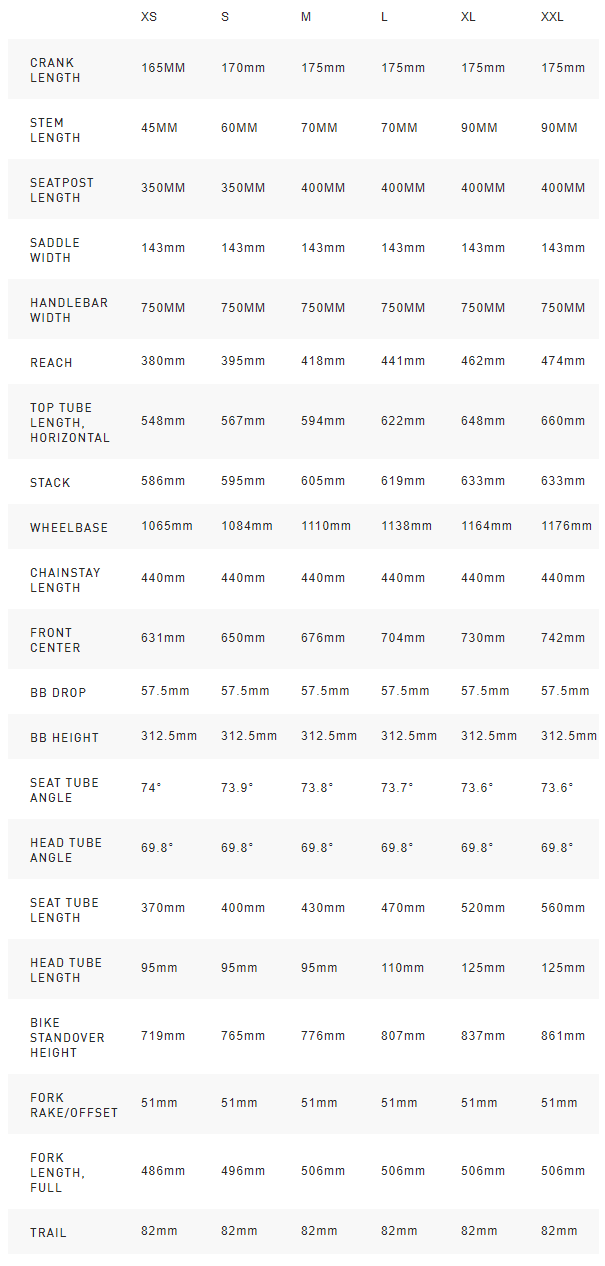Image resolution: width=605 pixels, height=1266 pixels.
Task: Click the Fork Rake/Offset row label
Action: pyautogui.click(x=74, y=1105)
